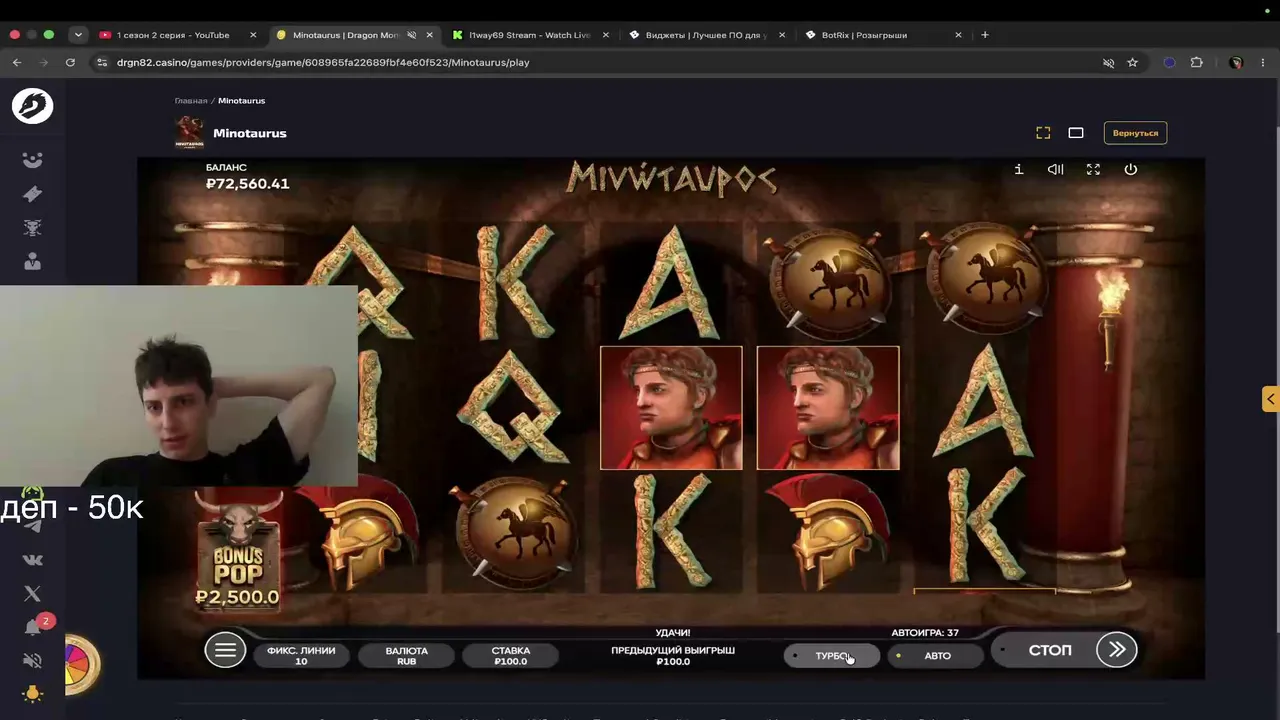The image size is (1280, 720).
Task: Switch to theater mode rectangle icon
Action: tap(1076, 133)
